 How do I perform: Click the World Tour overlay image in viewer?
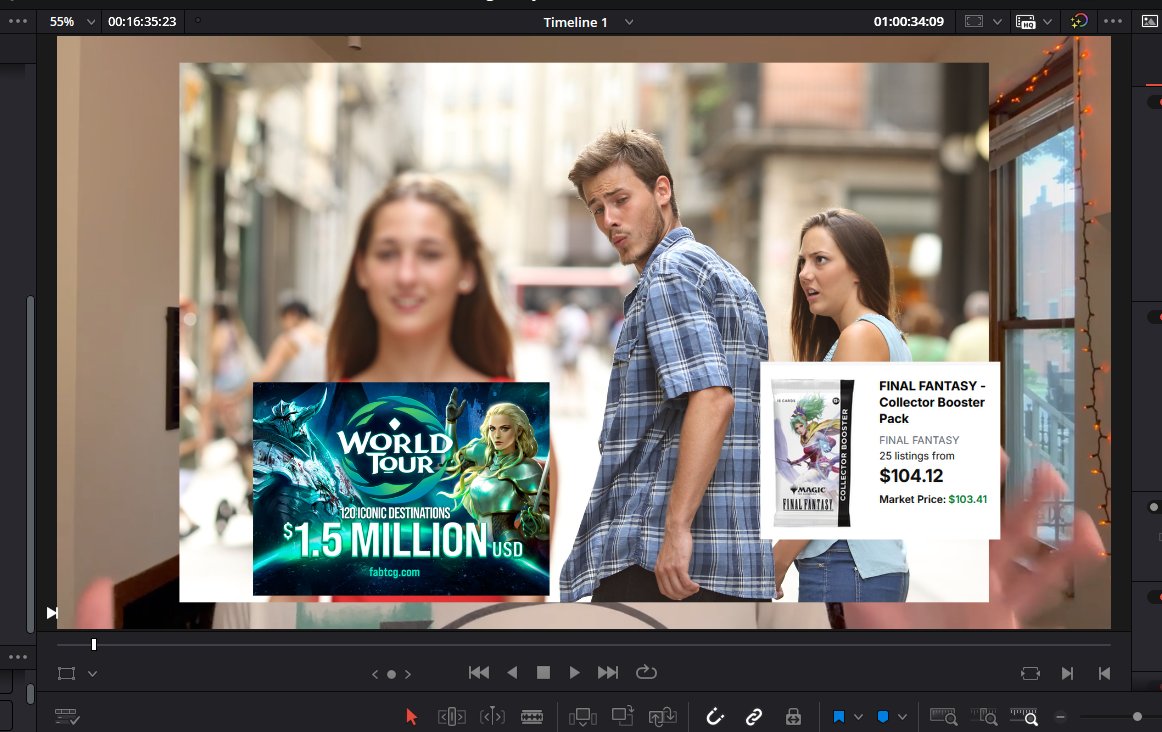401,489
